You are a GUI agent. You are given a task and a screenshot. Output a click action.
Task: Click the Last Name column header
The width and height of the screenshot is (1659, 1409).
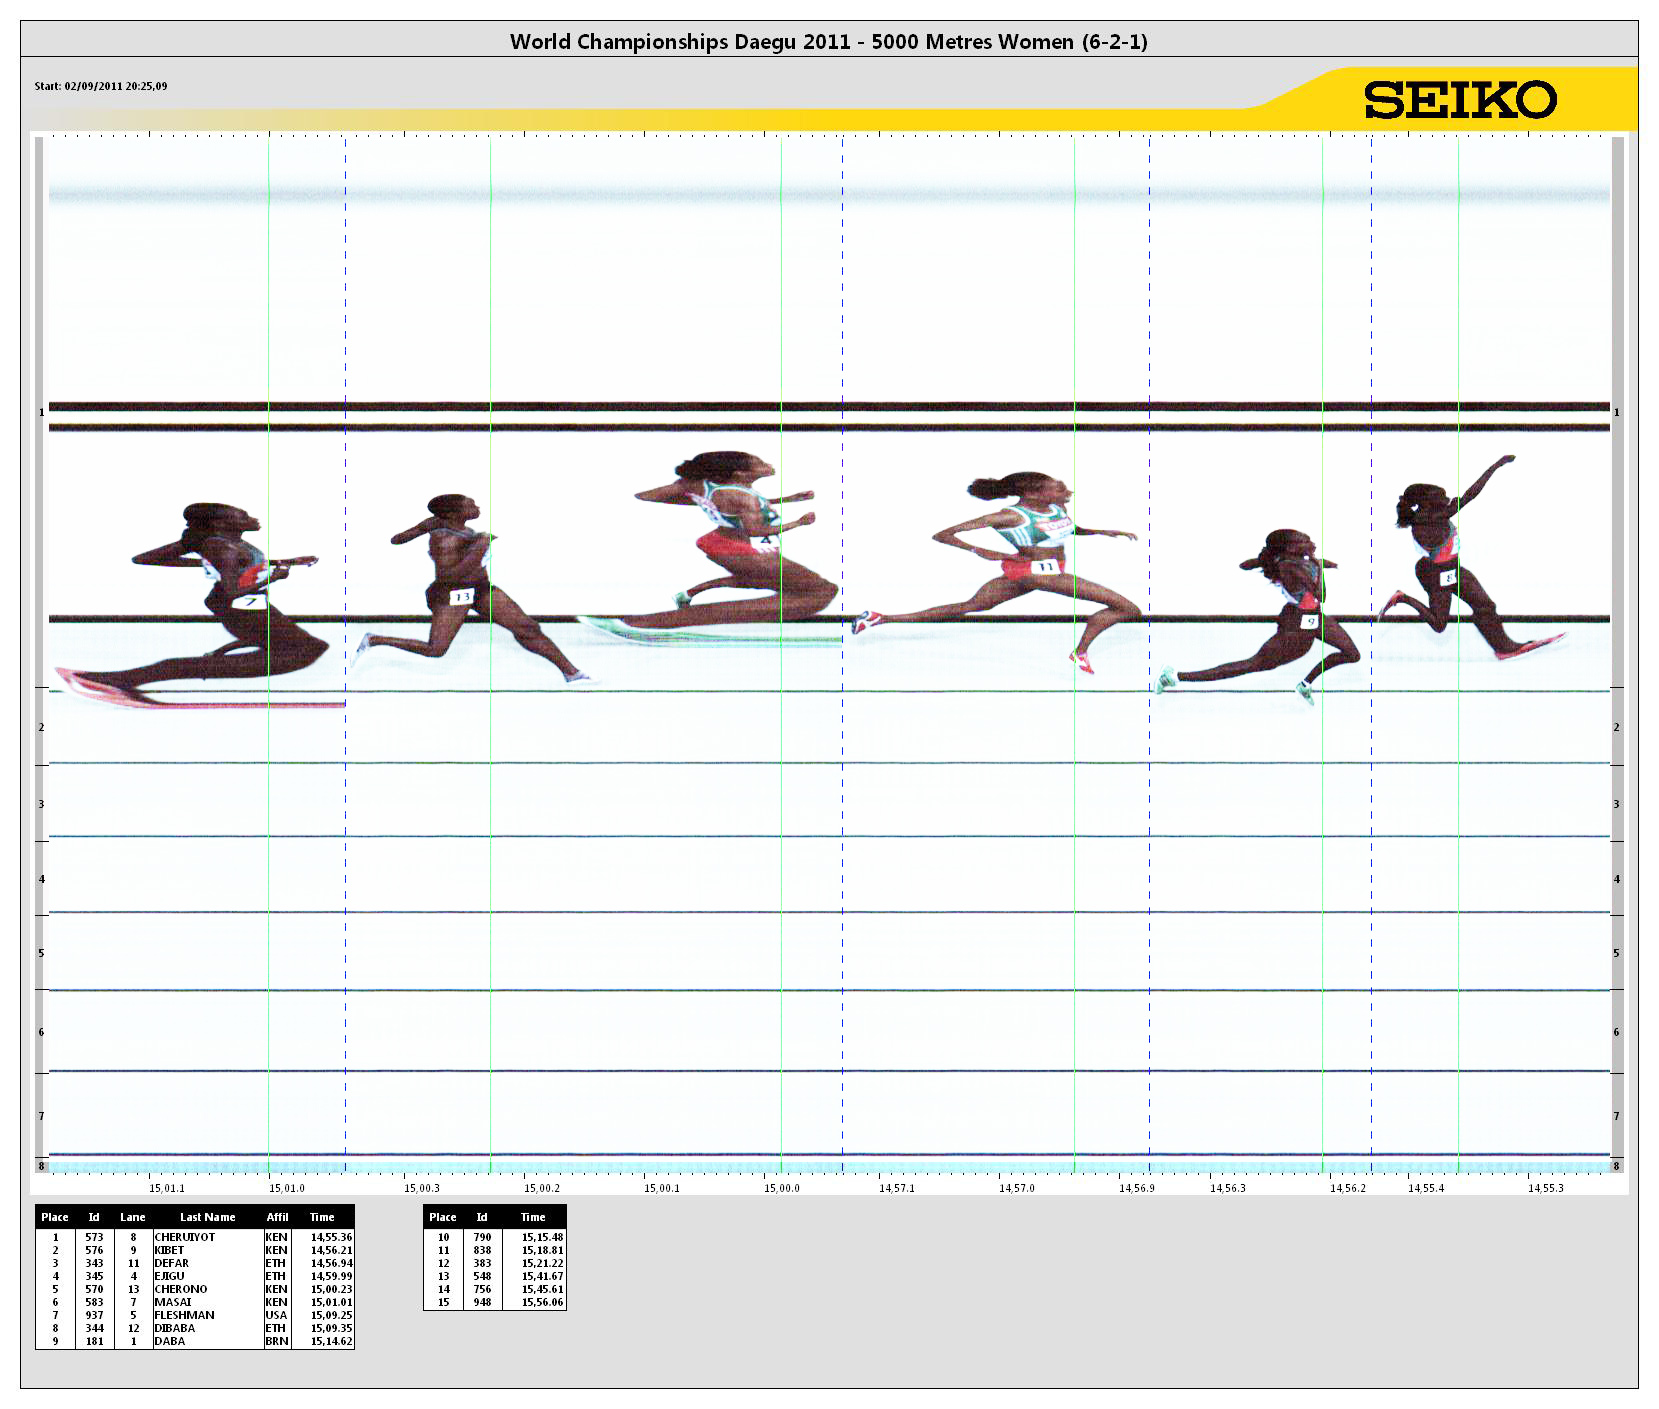[x=207, y=1217]
